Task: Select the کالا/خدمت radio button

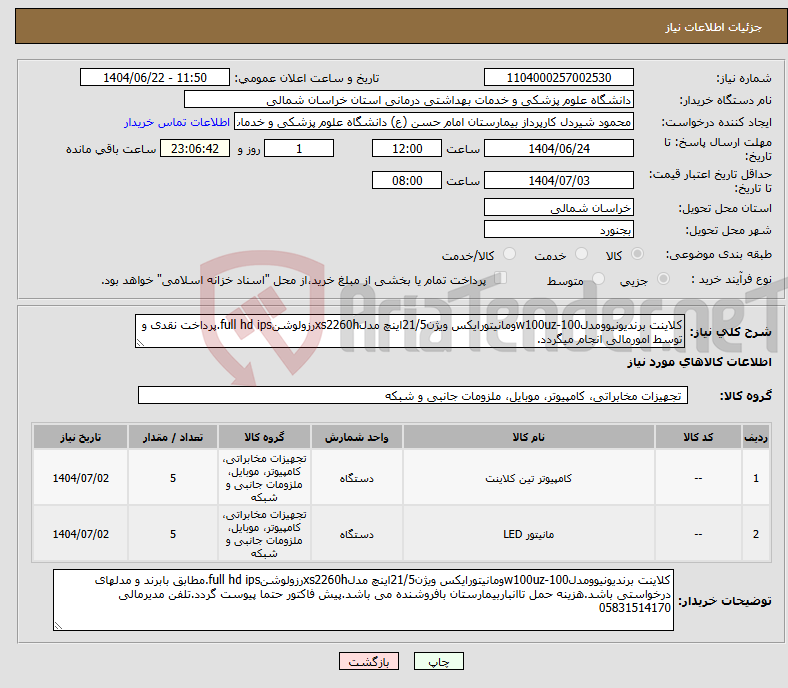Action: click(x=510, y=254)
